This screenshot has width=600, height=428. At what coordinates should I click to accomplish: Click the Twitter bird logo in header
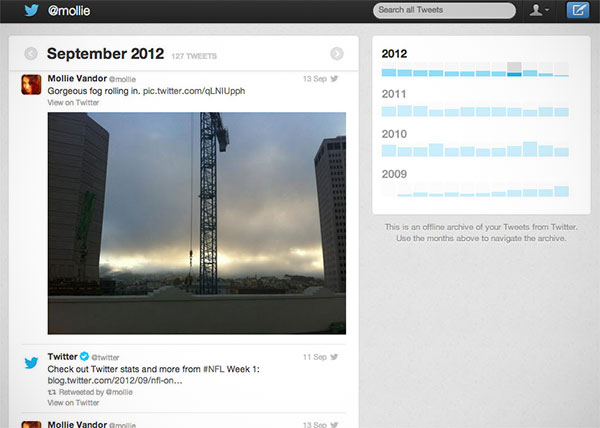tap(31, 10)
